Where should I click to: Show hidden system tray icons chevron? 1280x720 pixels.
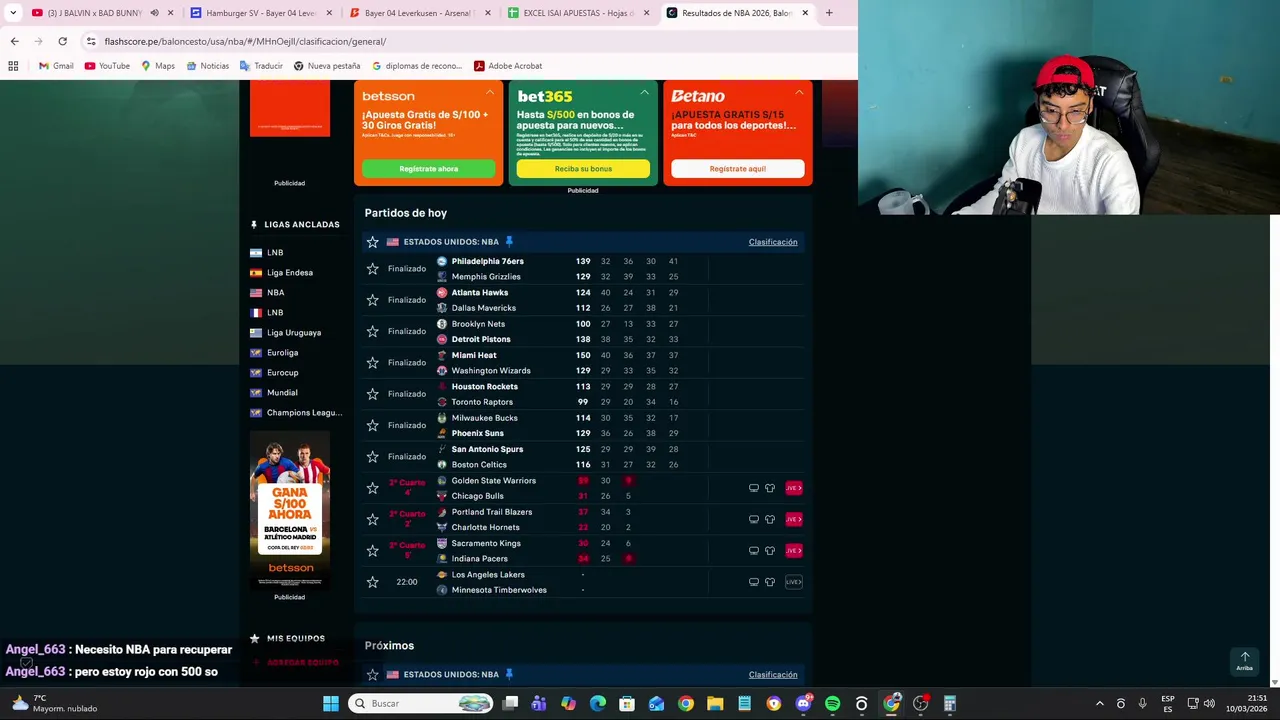tap(1099, 704)
